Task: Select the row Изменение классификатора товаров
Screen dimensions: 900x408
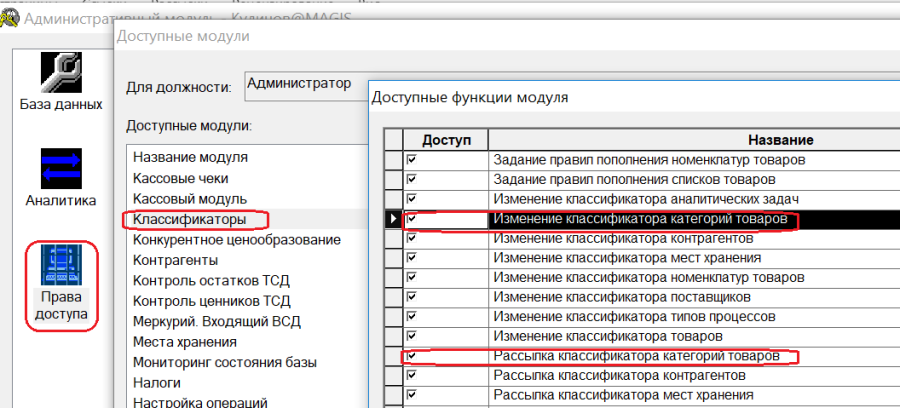Action: click(608, 336)
